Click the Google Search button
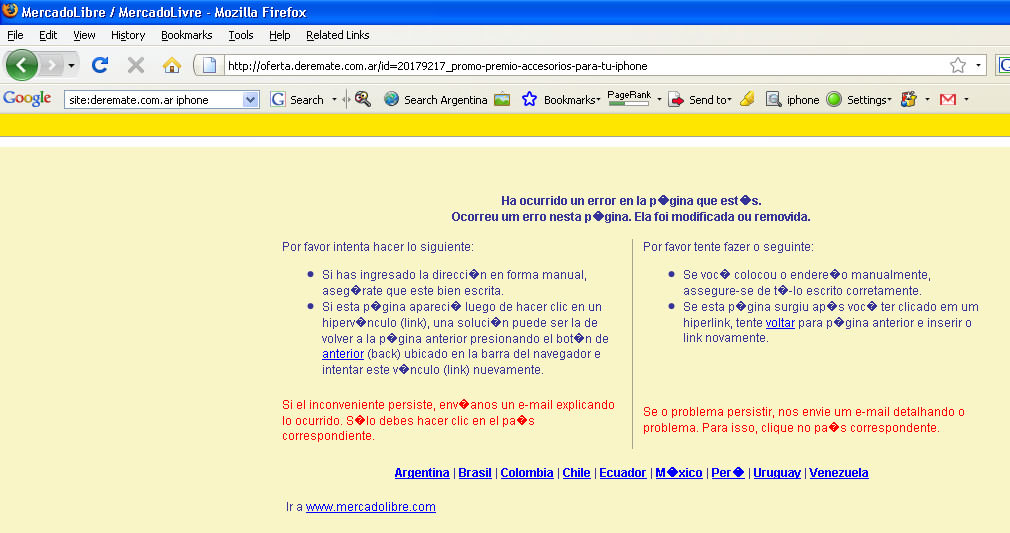This screenshot has height=533, width=1010. click(298, 100)
